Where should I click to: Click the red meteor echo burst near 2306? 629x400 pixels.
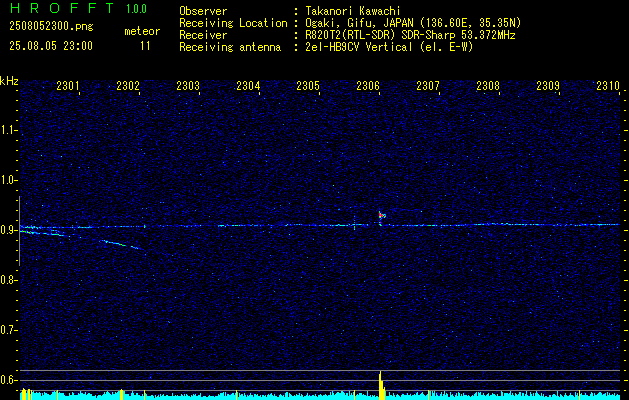point(381,215)
